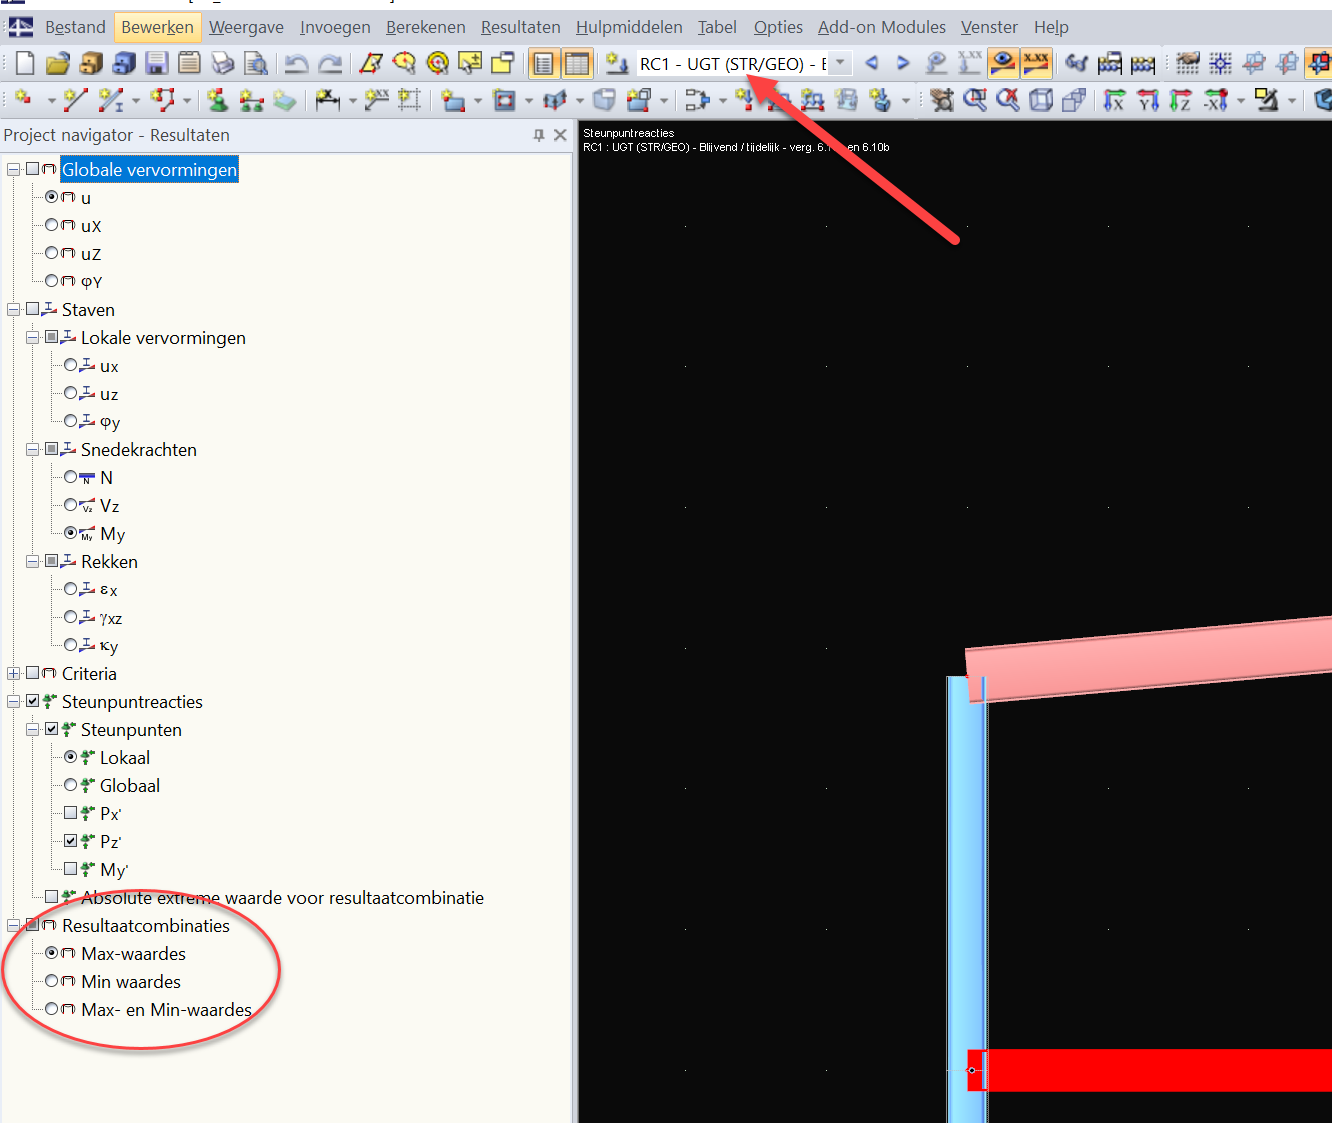Select Max- en Min-waardes option
This screenshot has width=1332, height=1123.
[x=52, y=1009]
